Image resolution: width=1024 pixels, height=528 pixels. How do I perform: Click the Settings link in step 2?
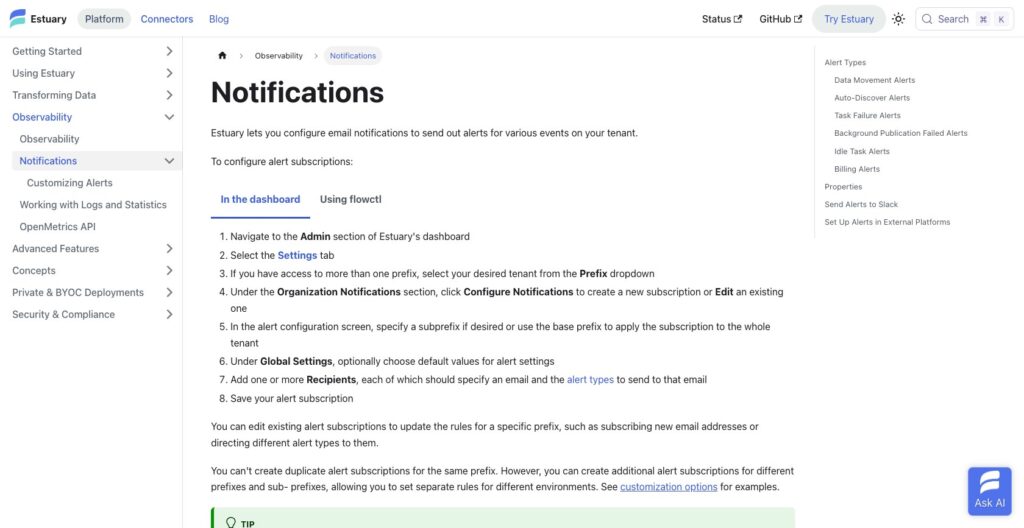pyautogui.click(x=297, y=255)
